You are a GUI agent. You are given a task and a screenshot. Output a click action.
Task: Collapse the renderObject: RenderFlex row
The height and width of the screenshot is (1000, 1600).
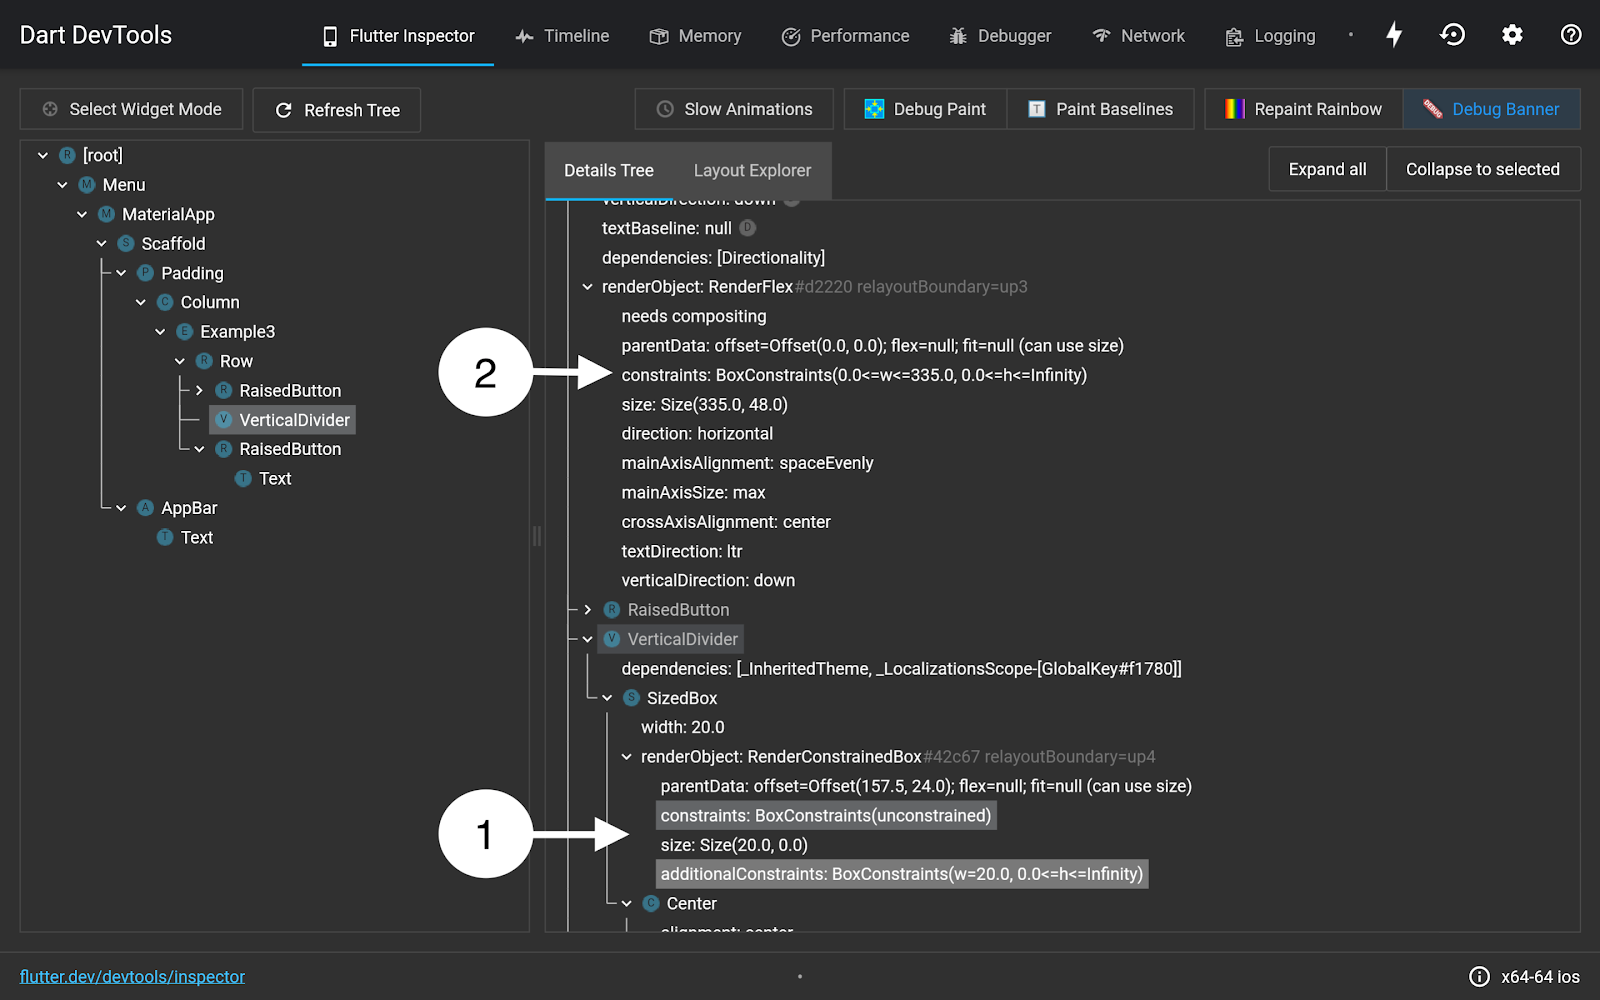click(587, 287)
